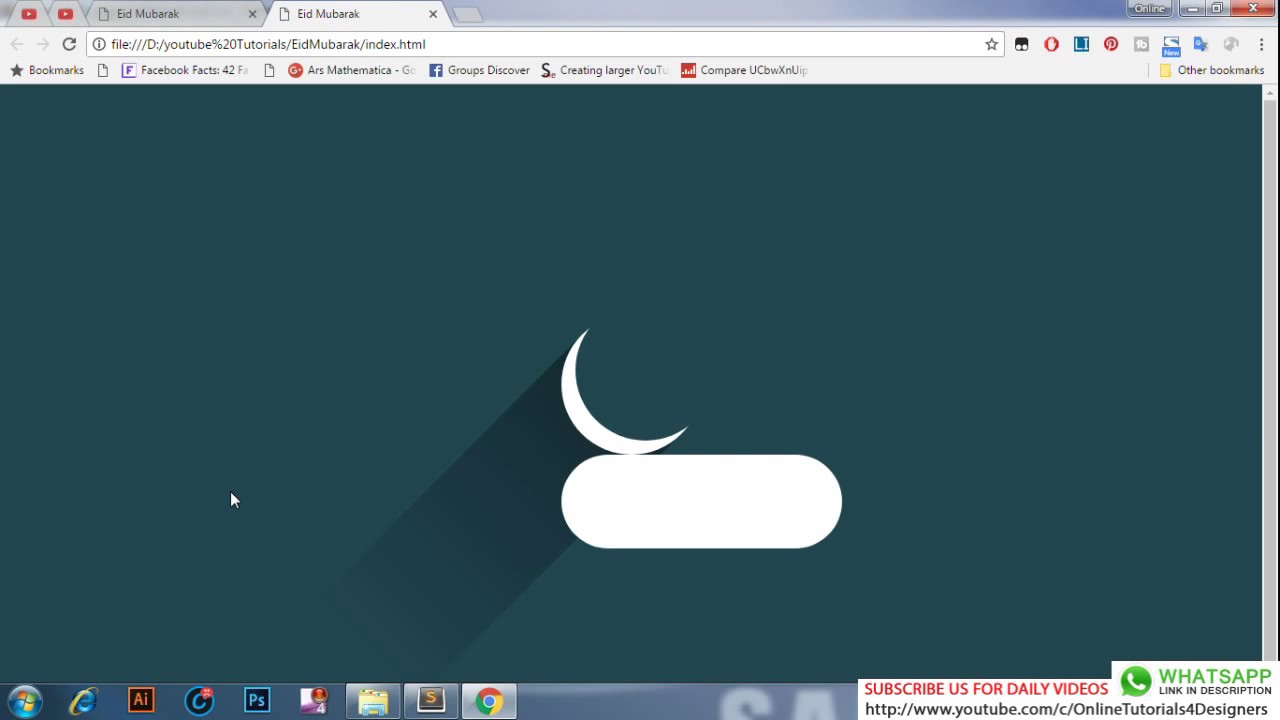Open the Bookmarks star bookmark
The width and height of the screenshot is (1280, 720).
point(47,70)
